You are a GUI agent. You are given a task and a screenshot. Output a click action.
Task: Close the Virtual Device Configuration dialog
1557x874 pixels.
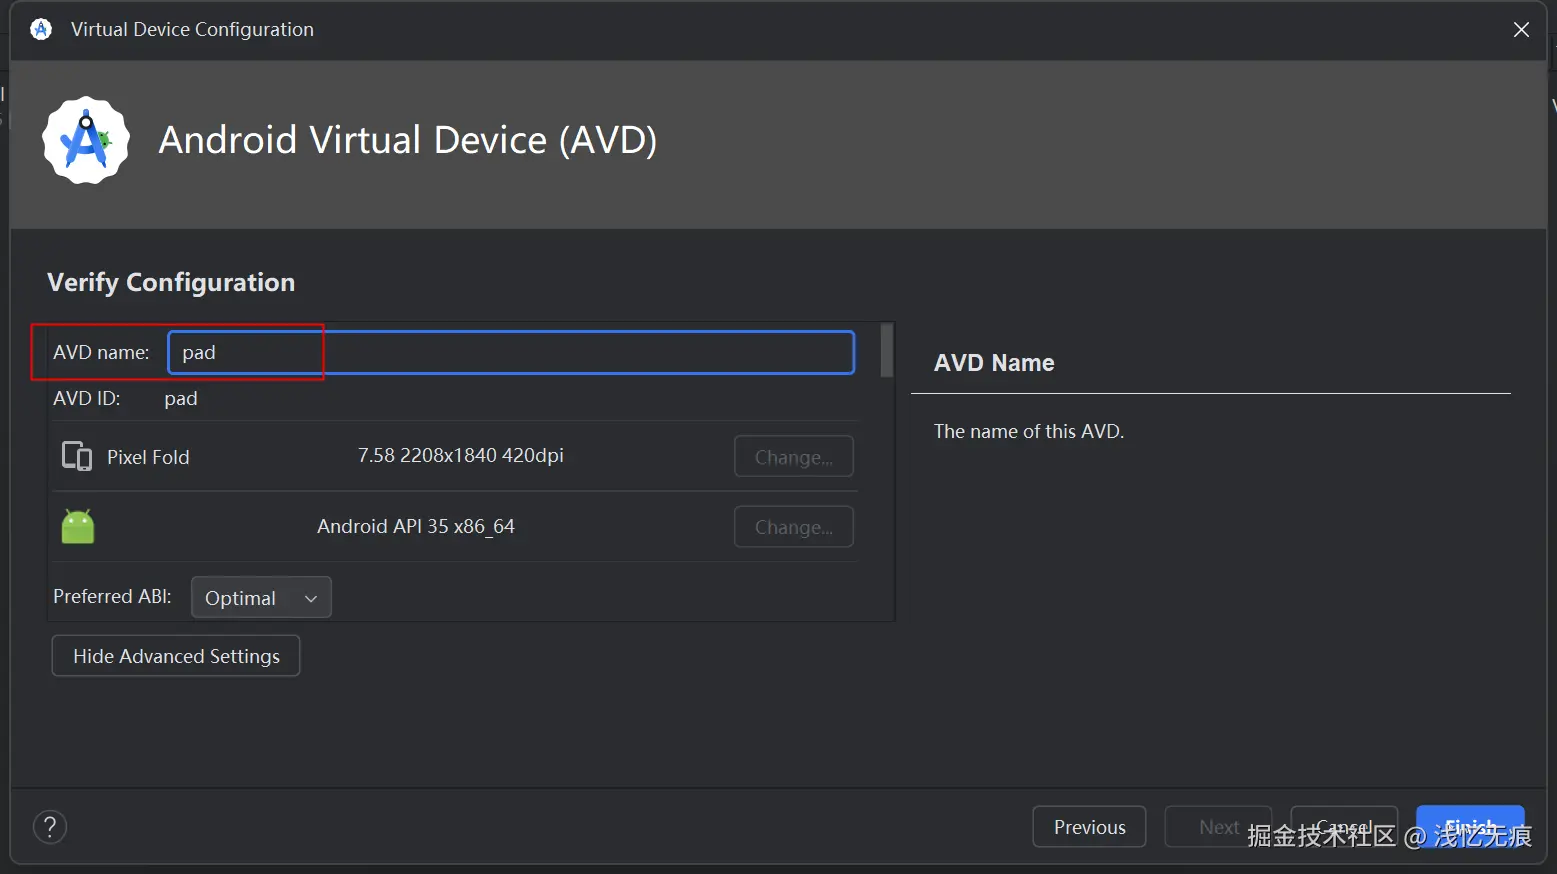coord(1521,29)
